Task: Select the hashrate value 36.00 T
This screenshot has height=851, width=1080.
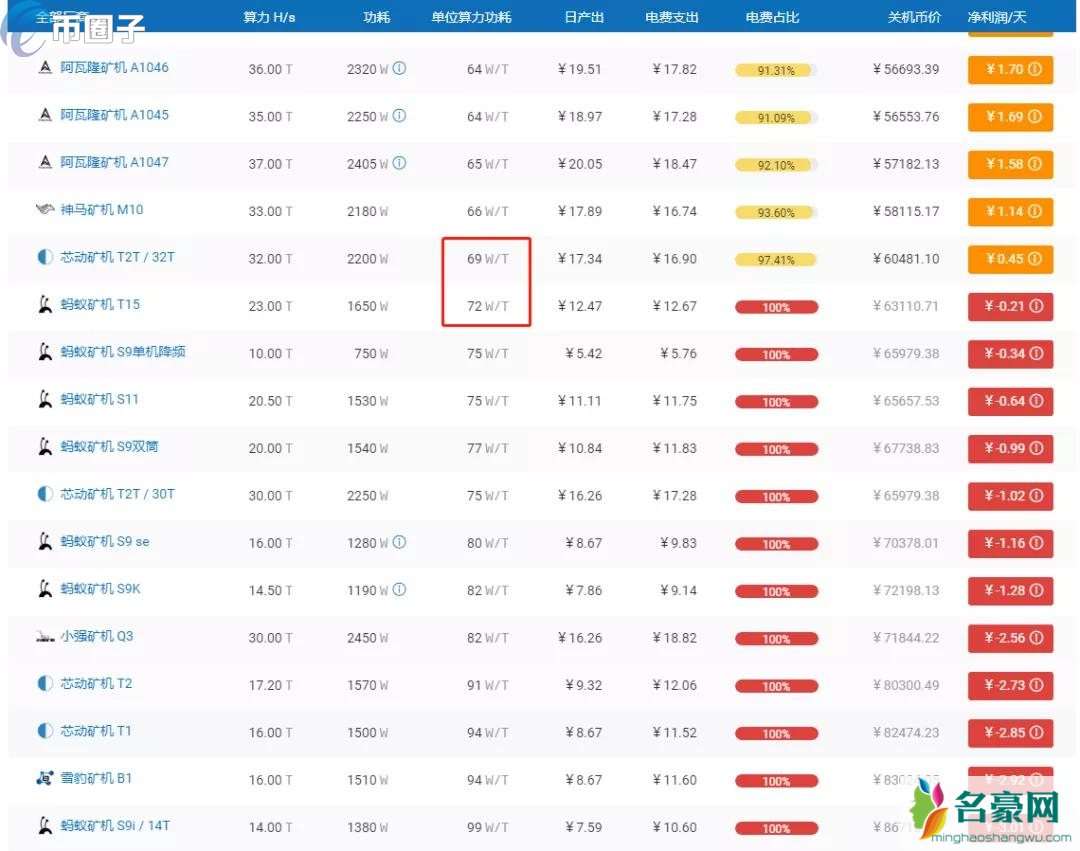Action: pyautogui.click(x=270, y=69)
